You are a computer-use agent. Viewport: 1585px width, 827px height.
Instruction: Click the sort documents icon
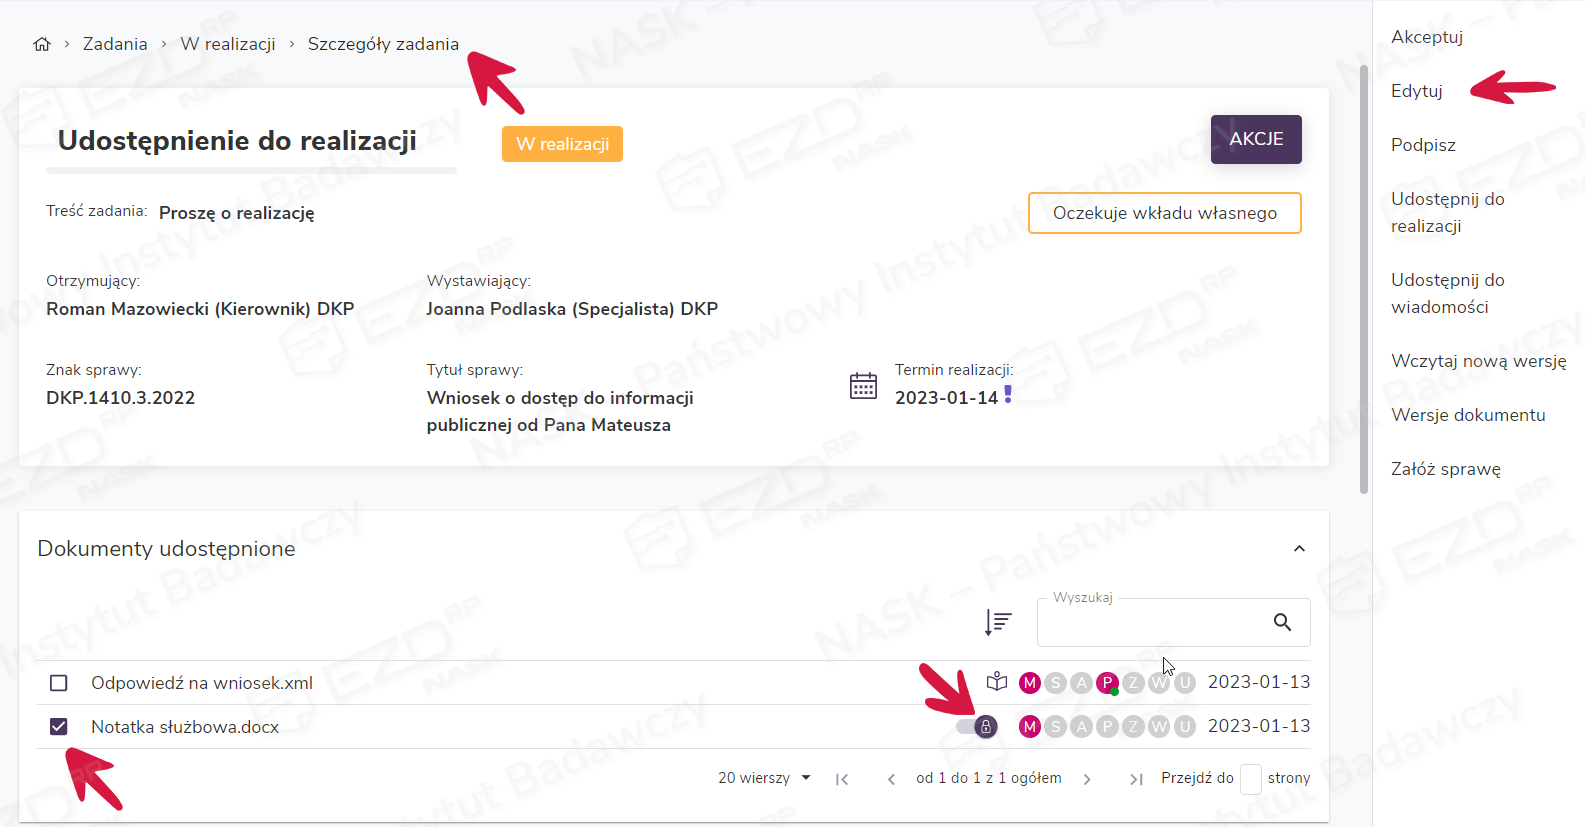[997, 622]
